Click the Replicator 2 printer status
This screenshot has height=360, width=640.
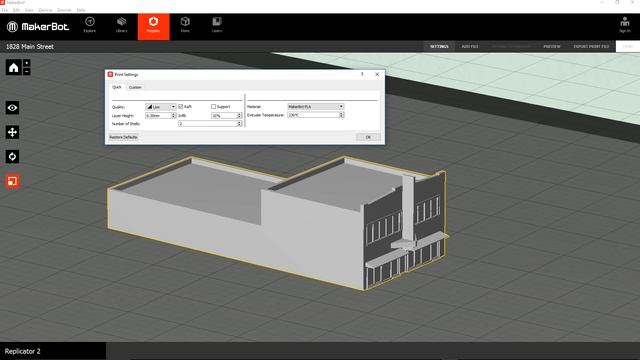23,351
